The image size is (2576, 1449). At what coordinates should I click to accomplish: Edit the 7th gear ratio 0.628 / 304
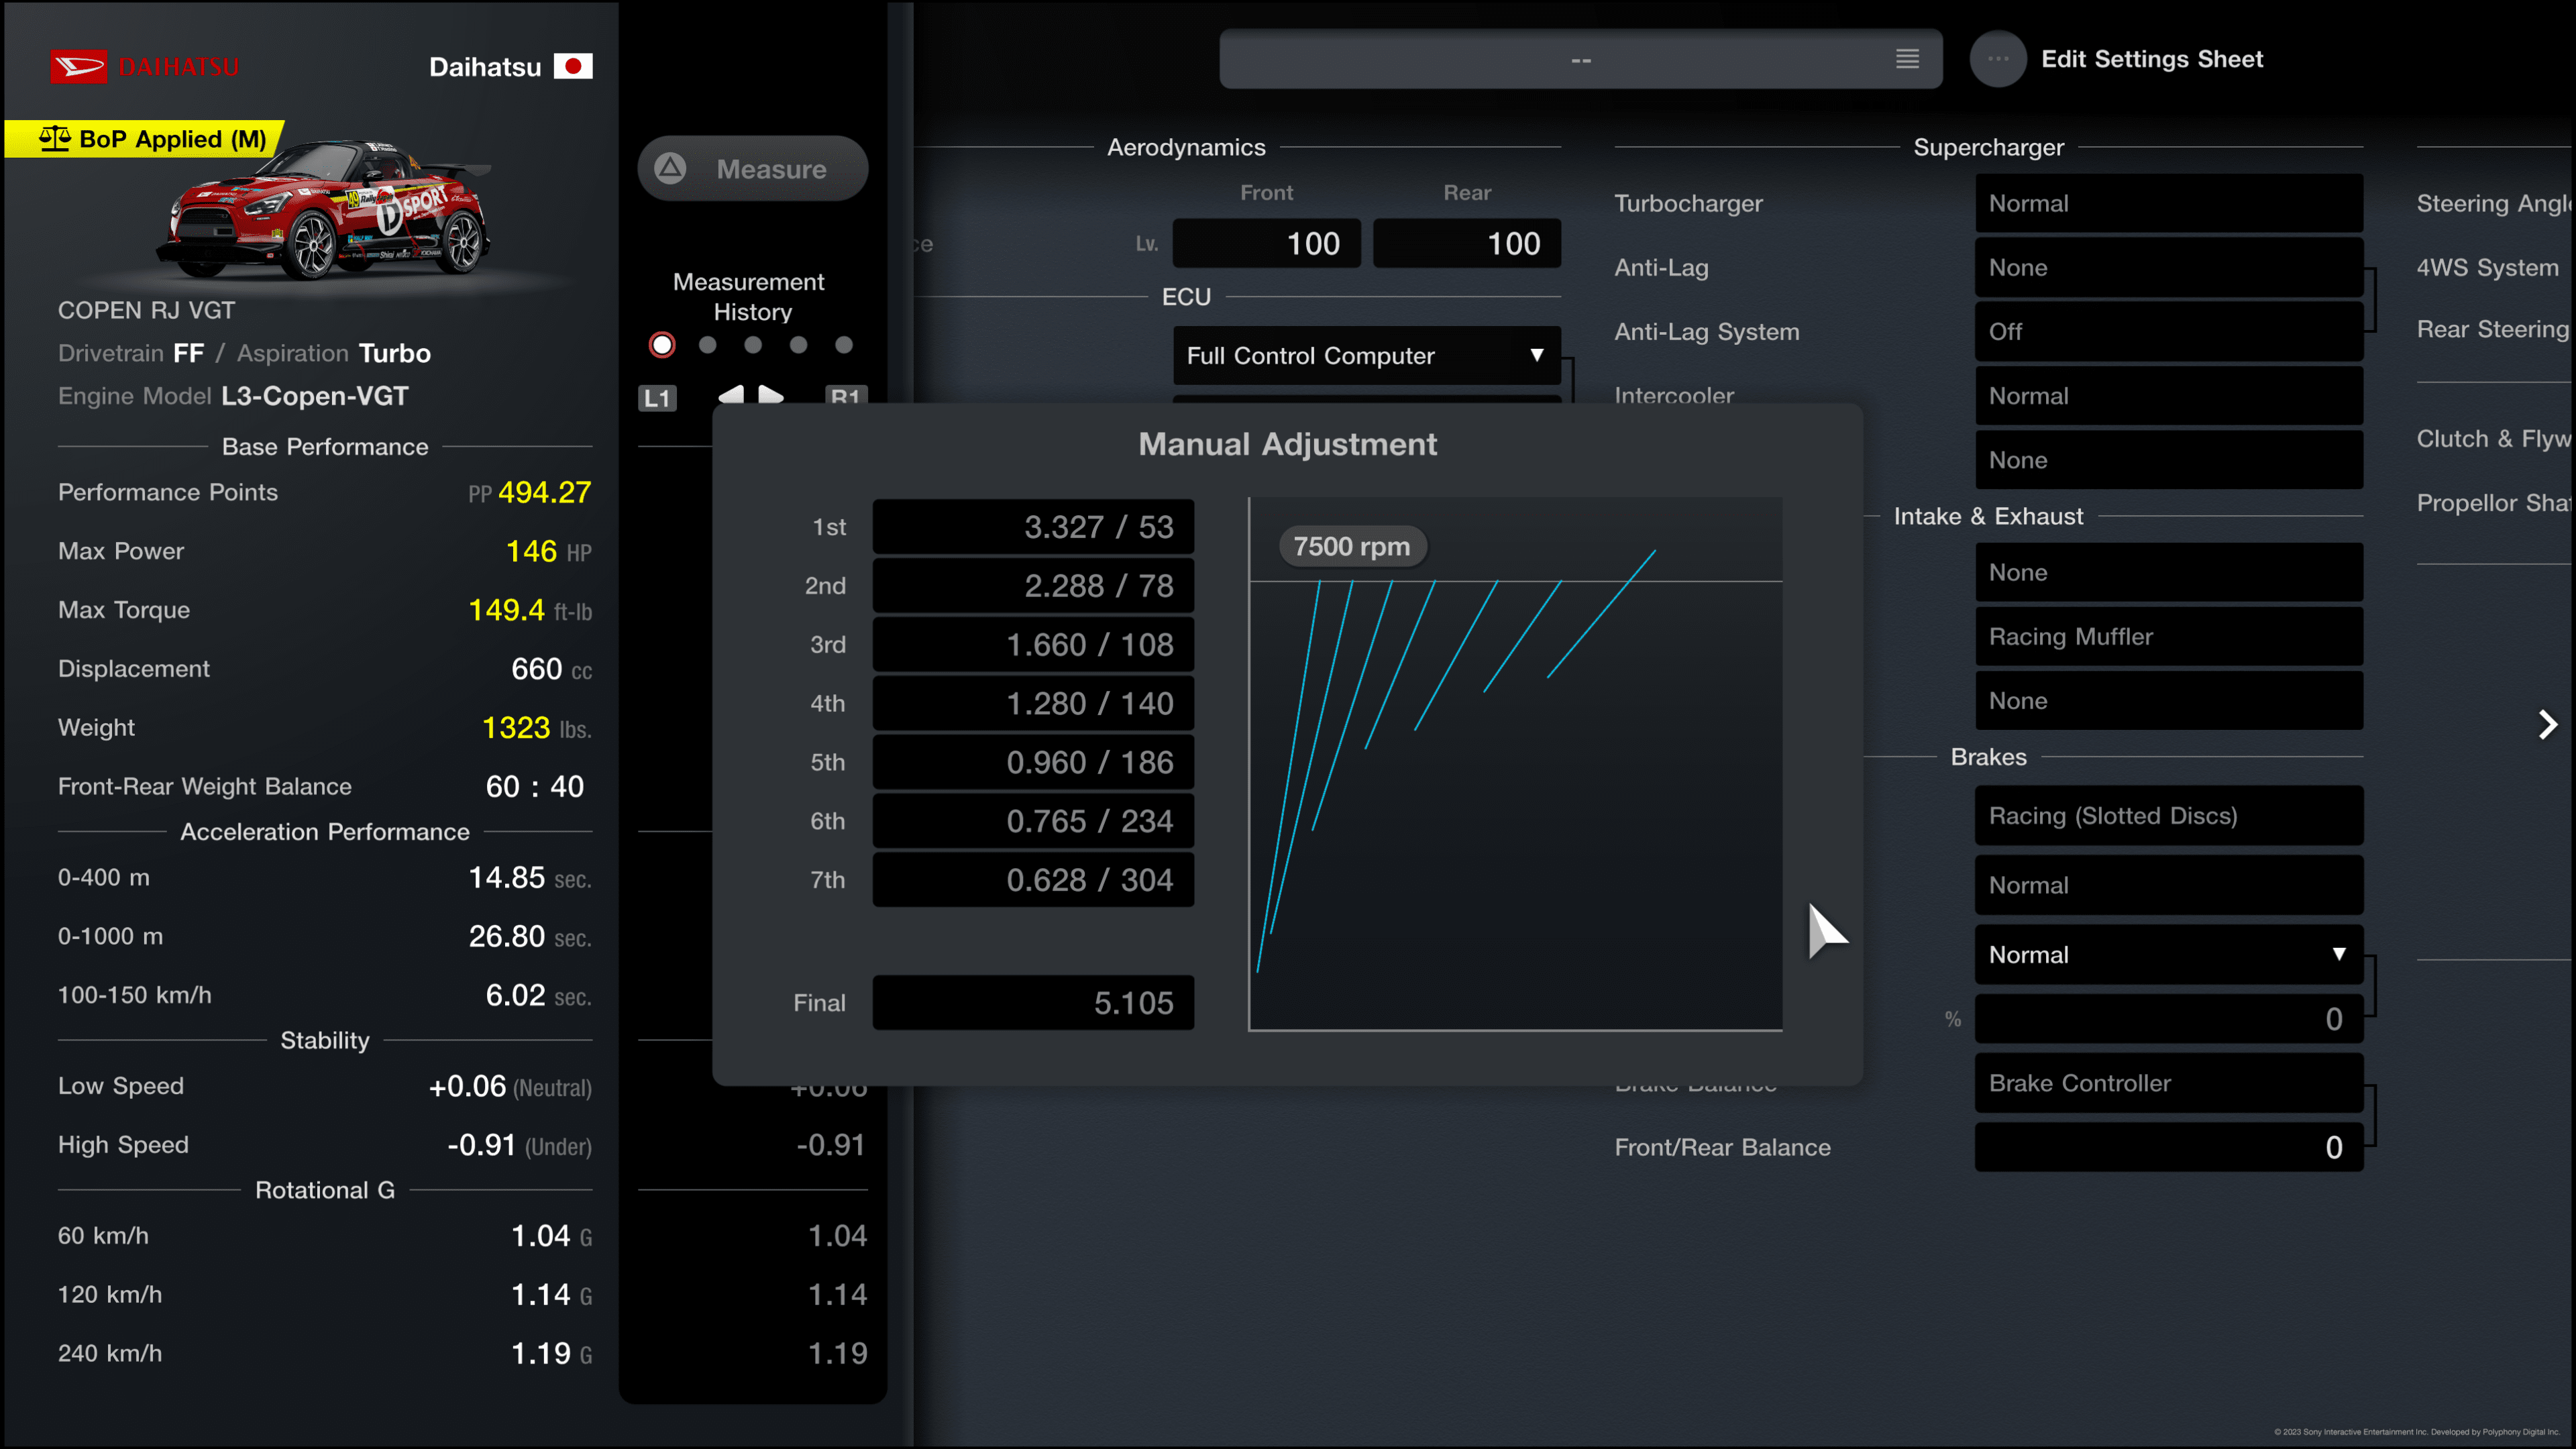1033,879
